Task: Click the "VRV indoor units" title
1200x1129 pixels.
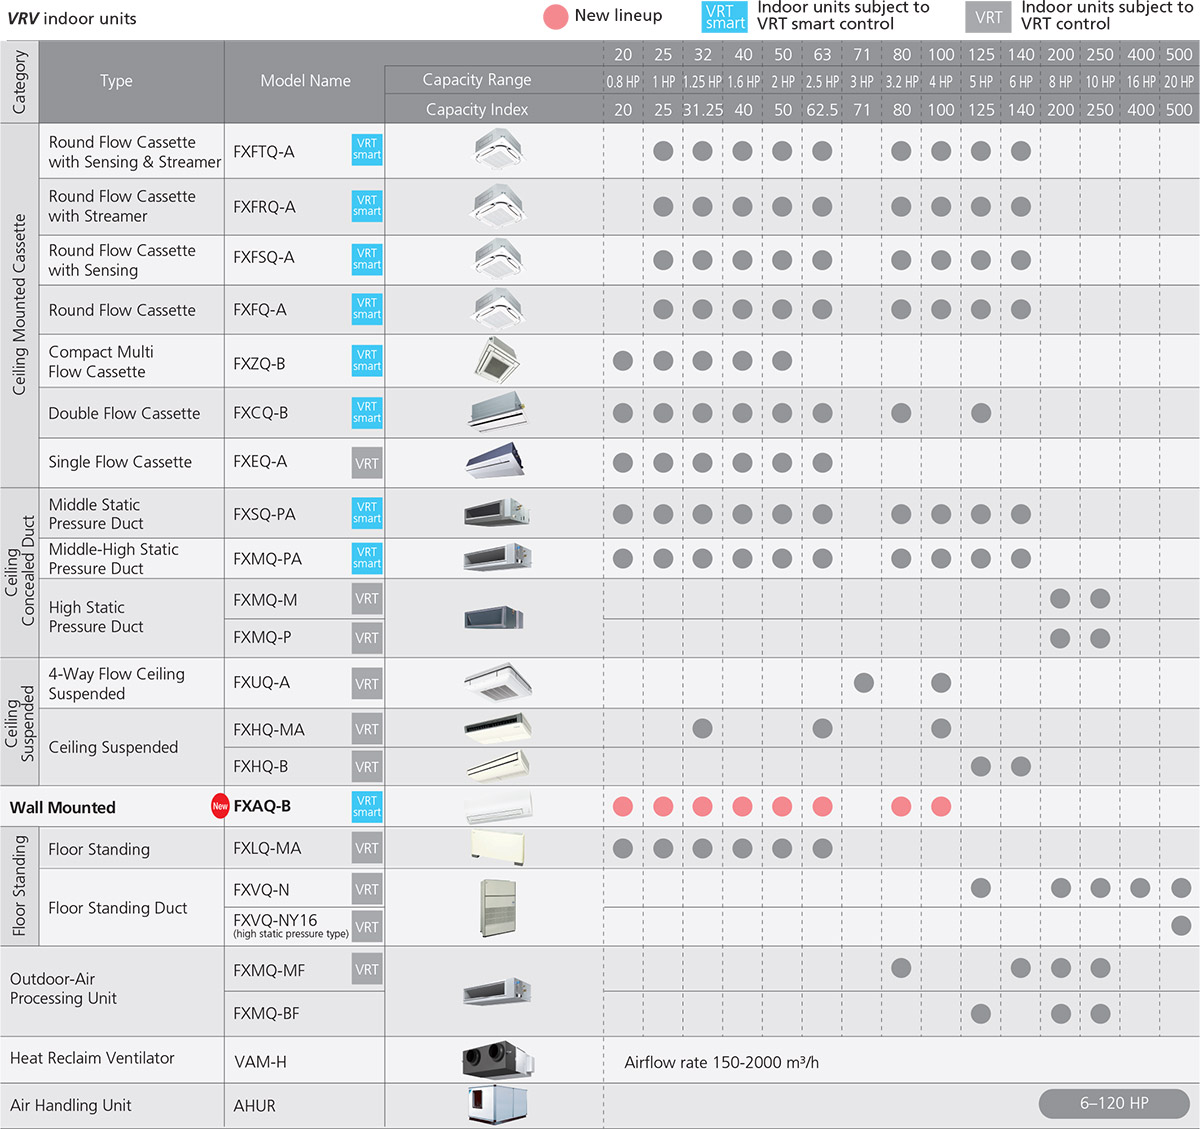Action: click(72, 18)
